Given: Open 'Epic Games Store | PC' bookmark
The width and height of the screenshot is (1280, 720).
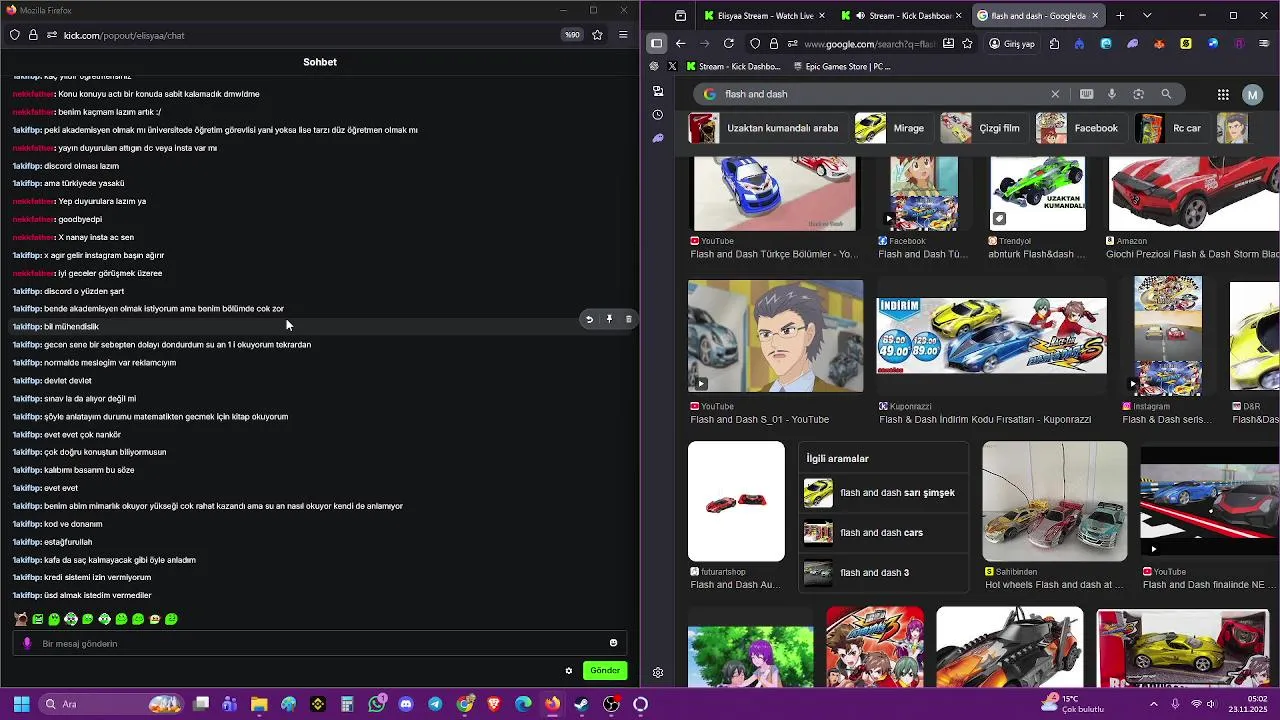Looking at the screenshot, I should pyautogui.click(x=841, y=67).
